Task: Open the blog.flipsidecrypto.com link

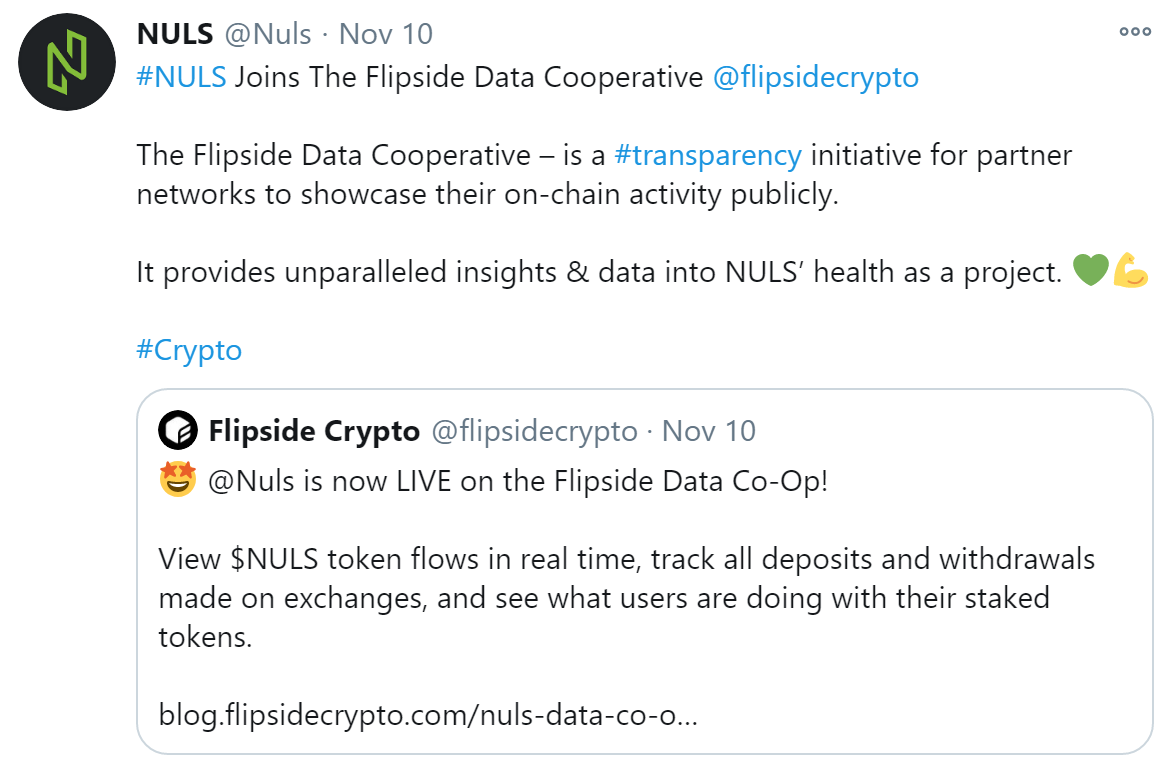Action: 428,715
